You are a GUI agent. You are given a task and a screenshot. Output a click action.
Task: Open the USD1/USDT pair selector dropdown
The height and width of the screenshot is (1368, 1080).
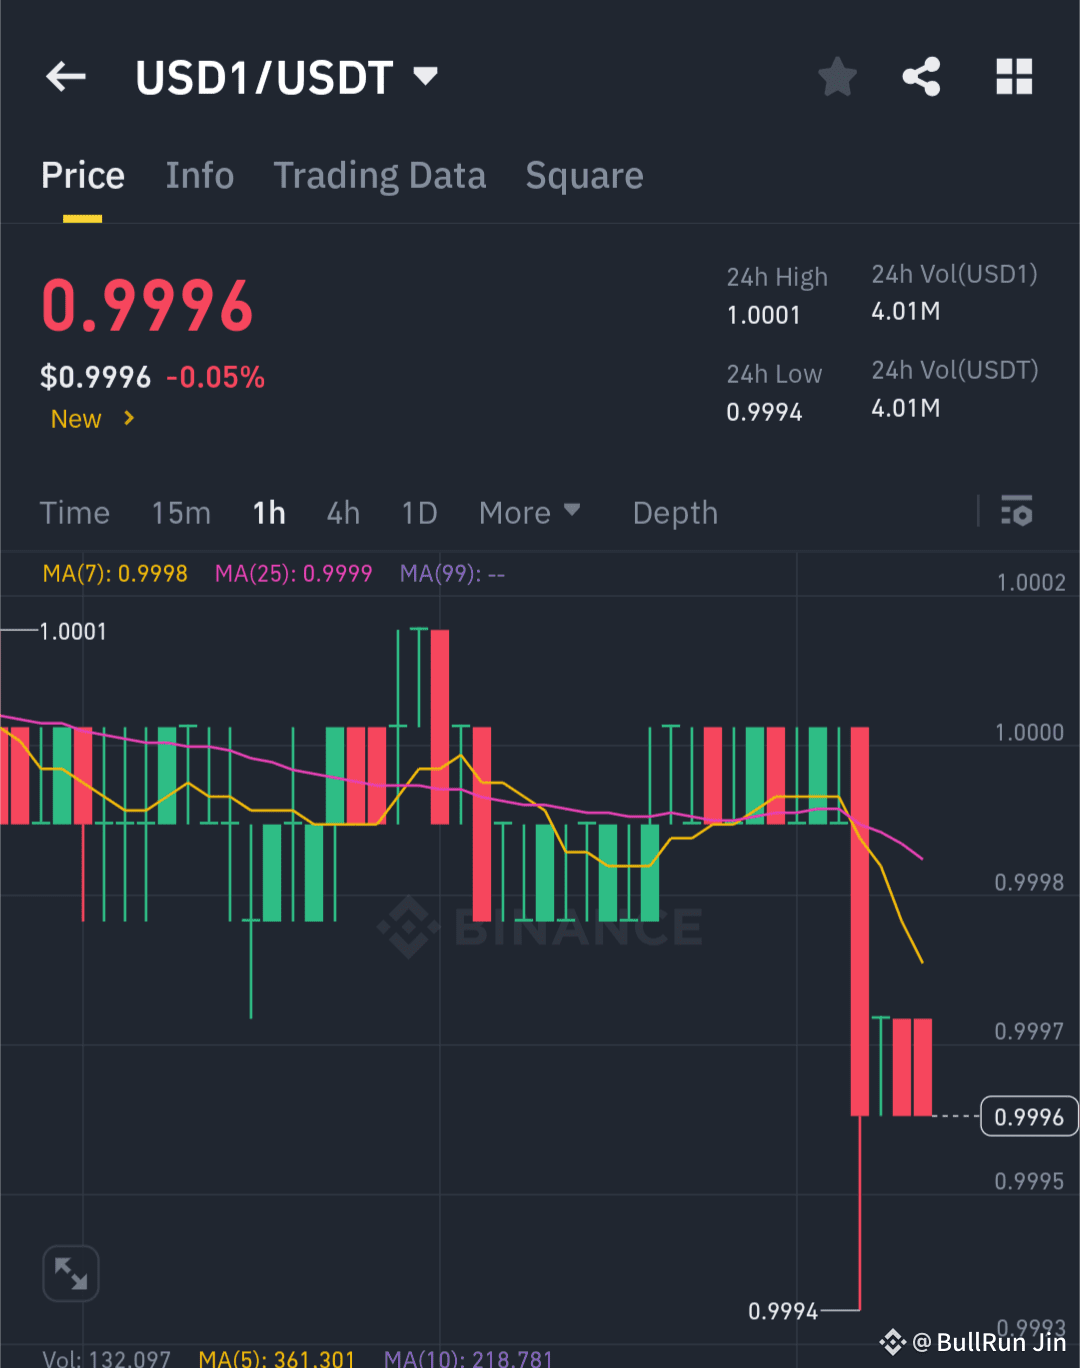[287, 77]
